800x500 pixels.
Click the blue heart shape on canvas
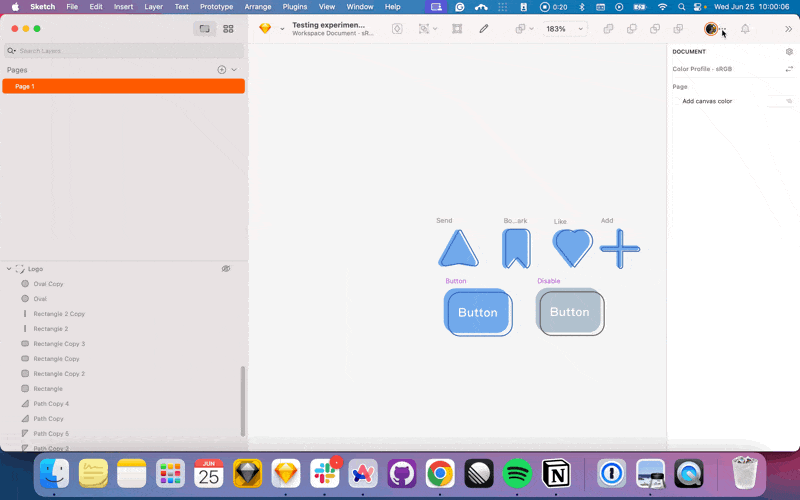(x=572, y=247)
